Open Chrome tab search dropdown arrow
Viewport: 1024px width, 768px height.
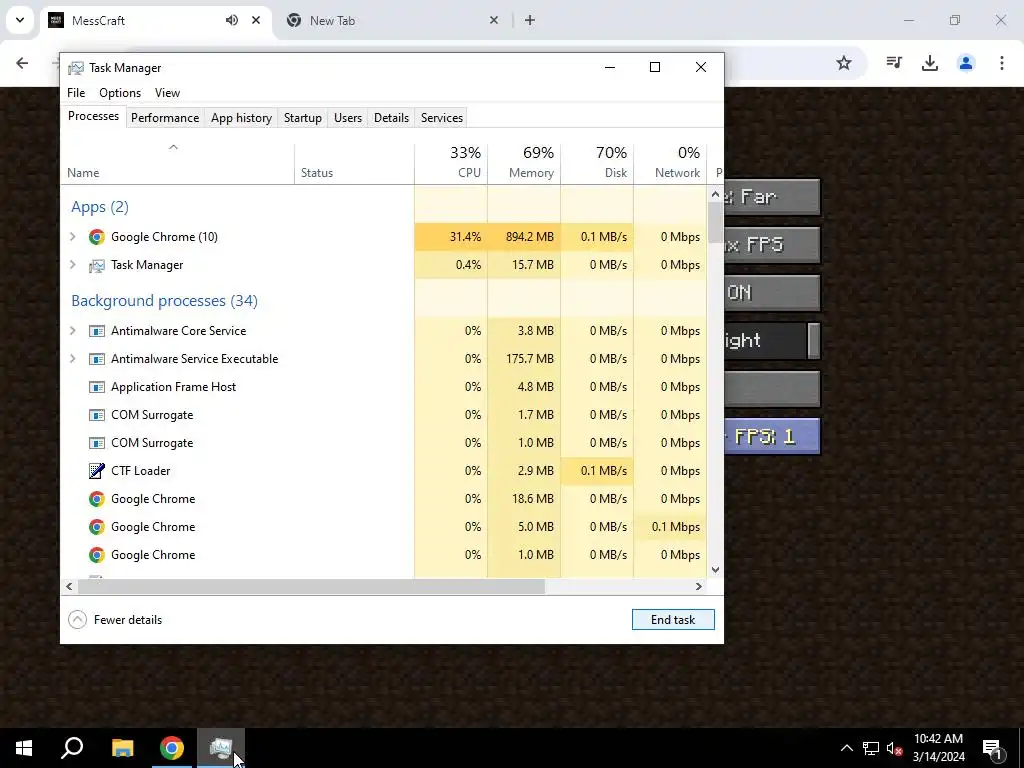[20, 20]
